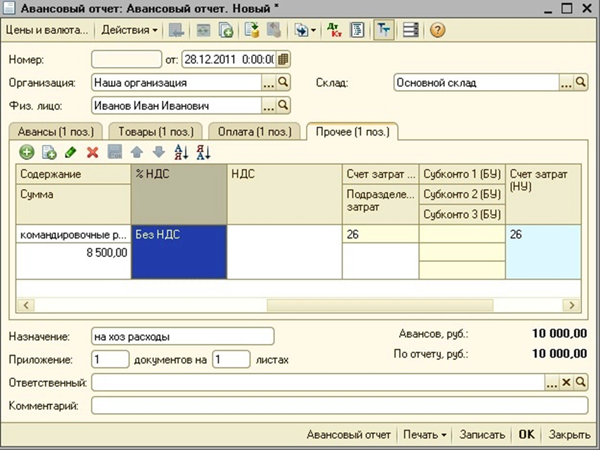
Task: Search Организация with the magnifier icon
Action: click(283, 82)
